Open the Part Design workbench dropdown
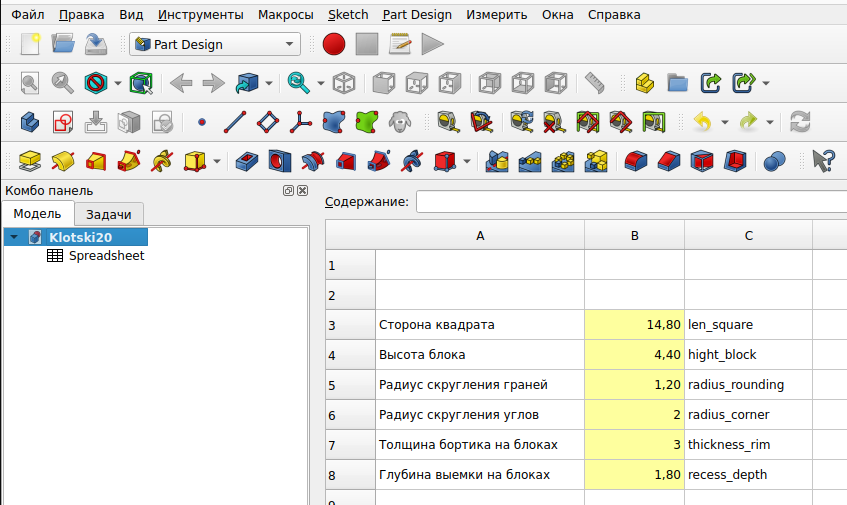 [x=214, y=44]
